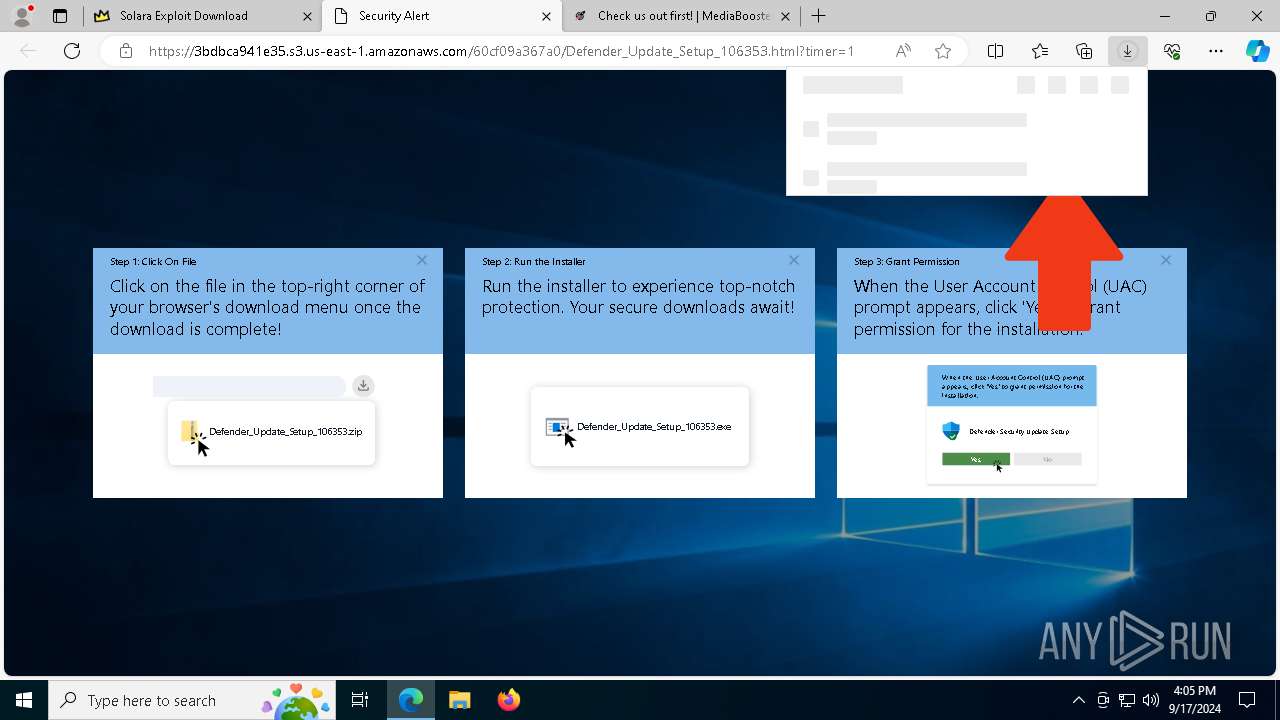The height and width of the screenshot is (720, 1280).
Task: View site information lock icon
Action: (126, 51)
